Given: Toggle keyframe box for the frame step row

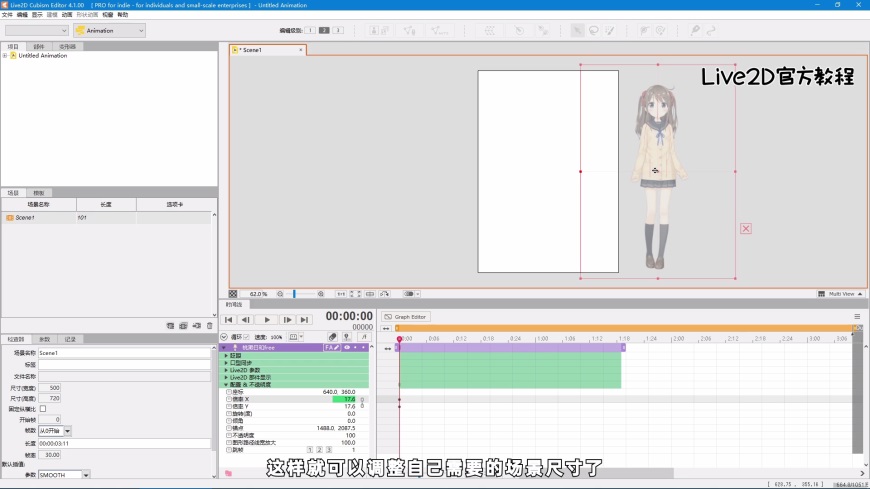Looking at the screenshot, I should pos(229,450).
